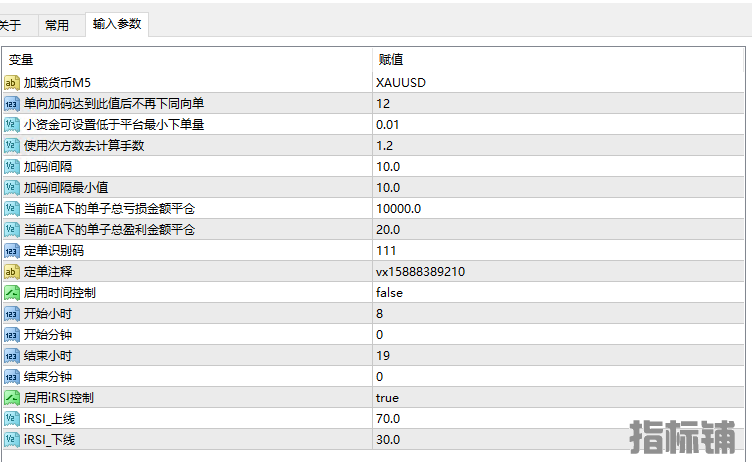Click the boolean icon next to 启用iRSI控制
The width and height of the screenshot is (752, 462).
coord(12,398)
